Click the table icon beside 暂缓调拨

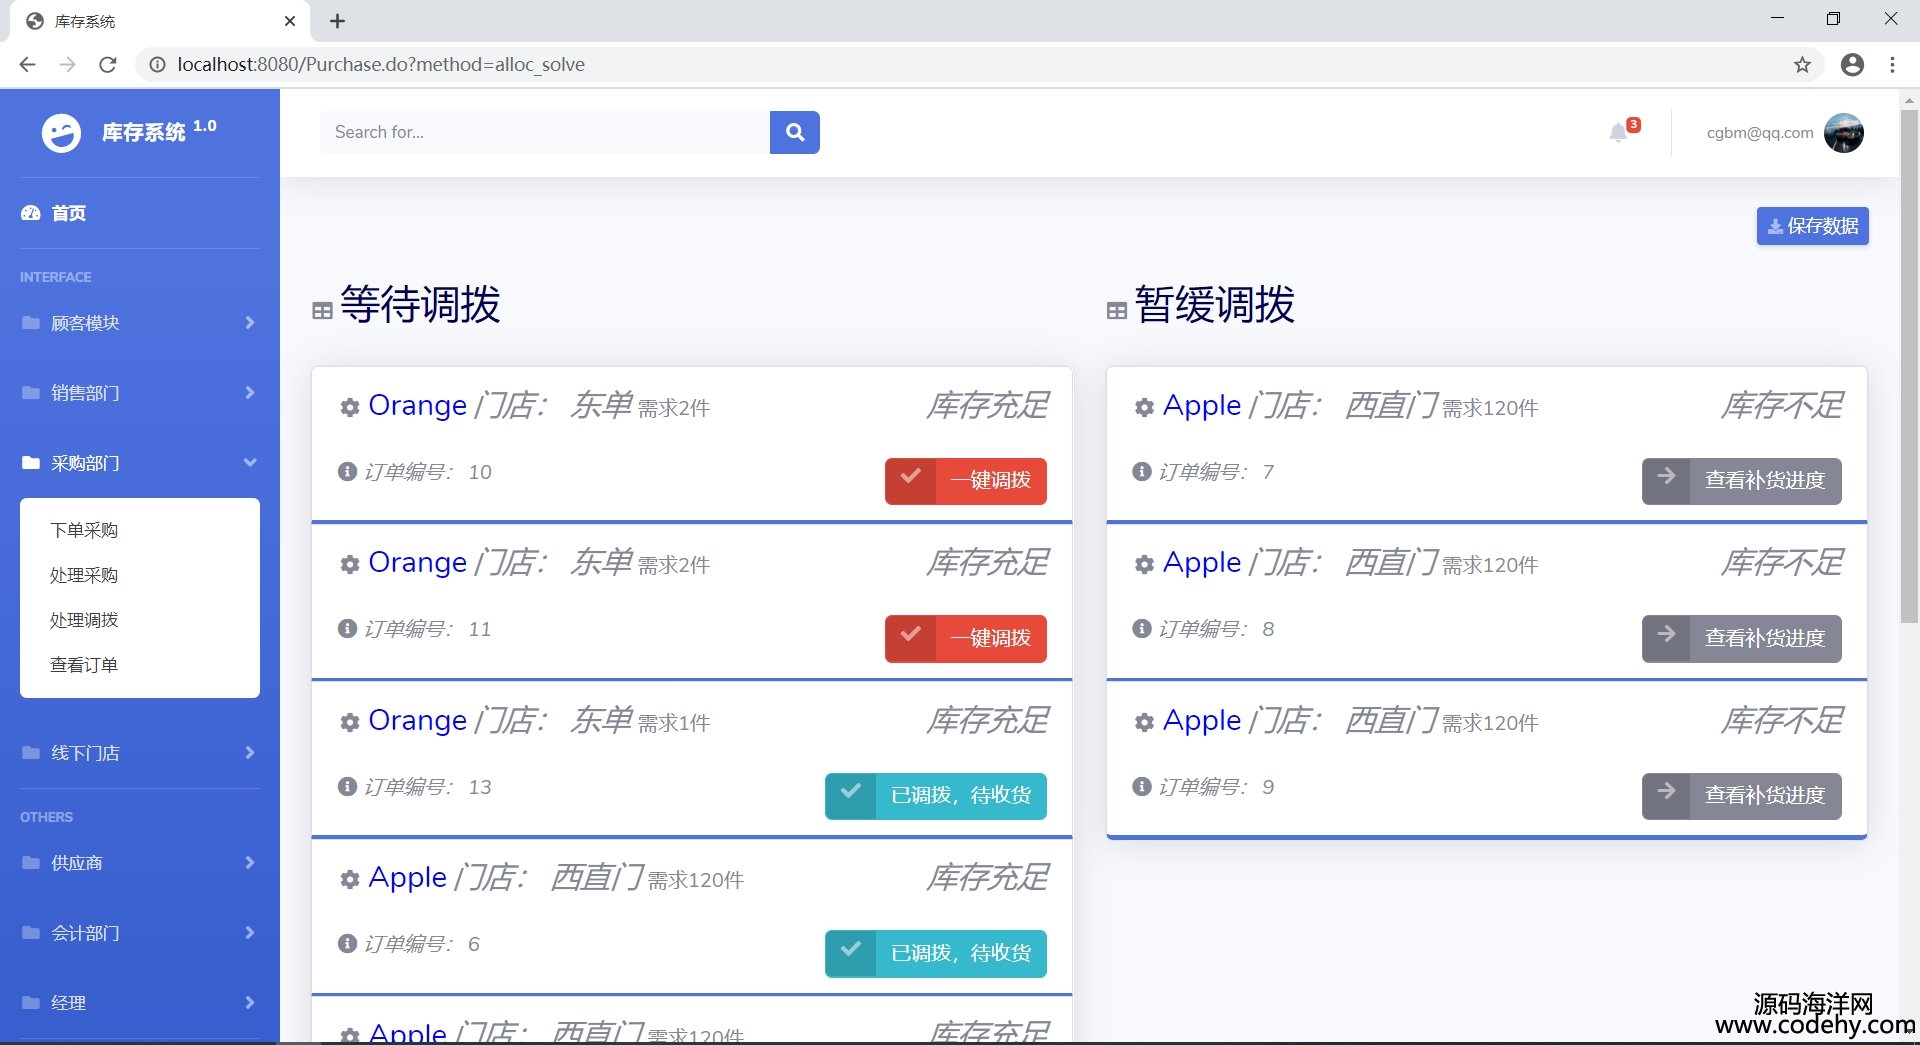point(1117,311)
